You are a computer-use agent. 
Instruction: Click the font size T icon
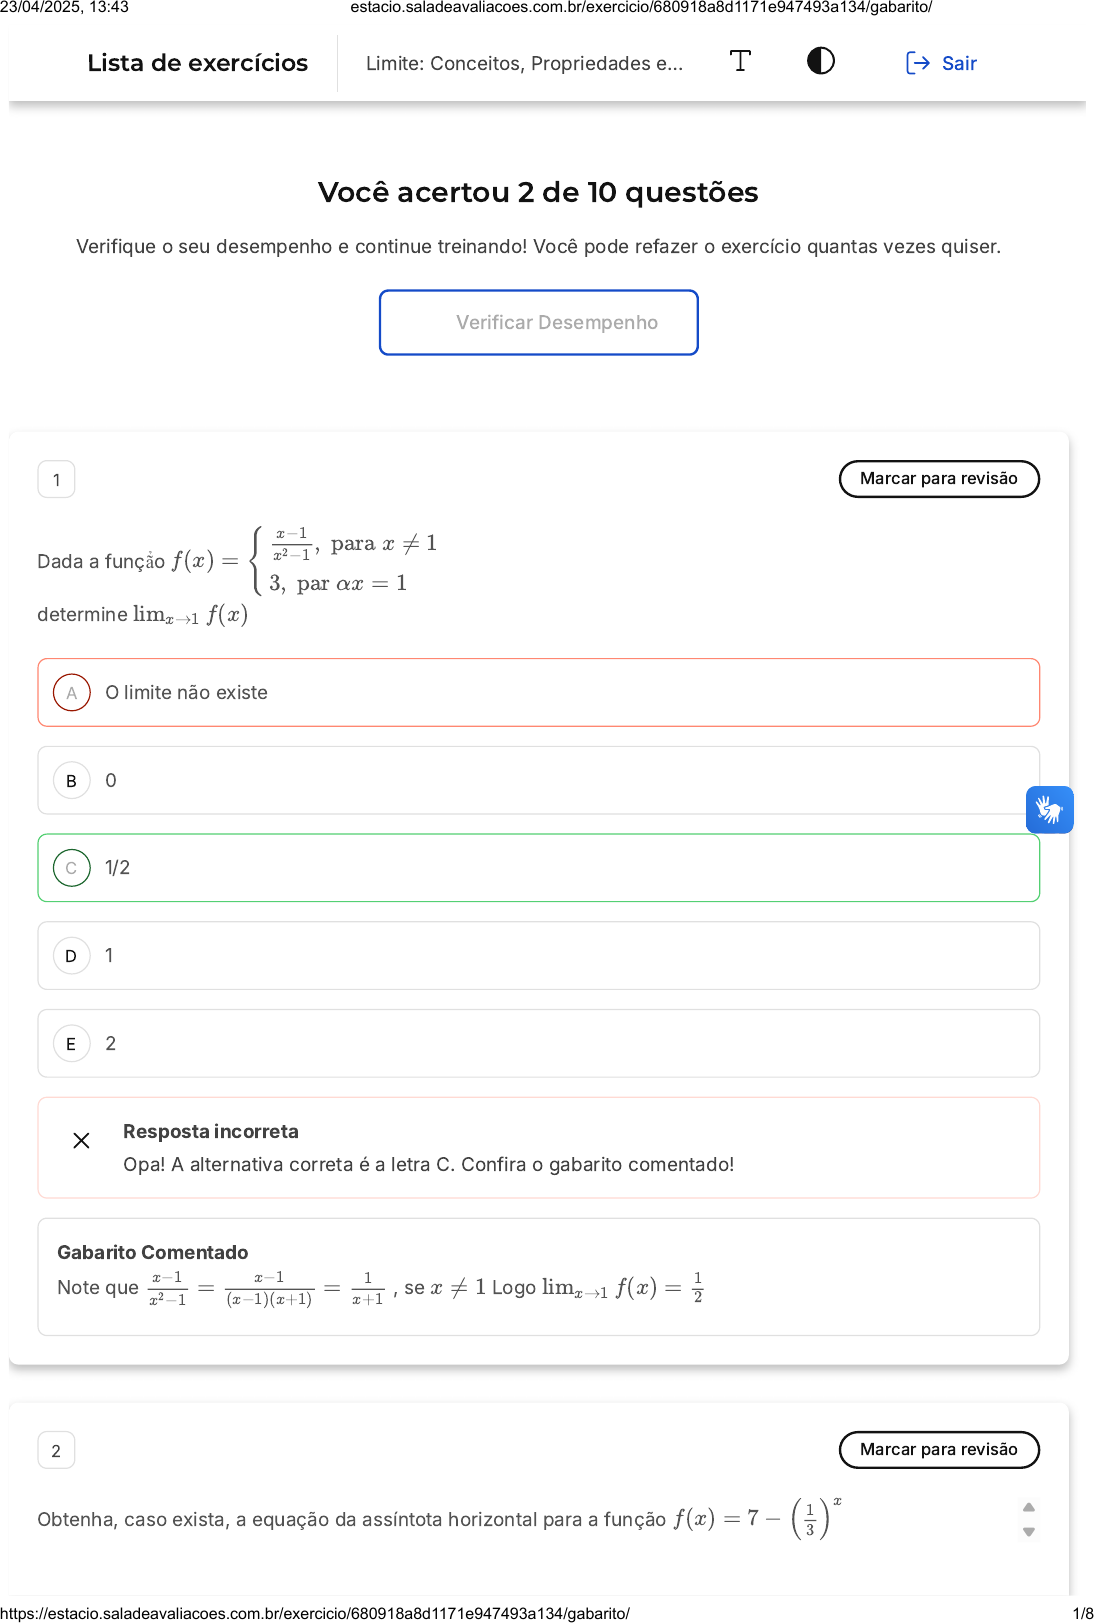(x=740, y=61)
